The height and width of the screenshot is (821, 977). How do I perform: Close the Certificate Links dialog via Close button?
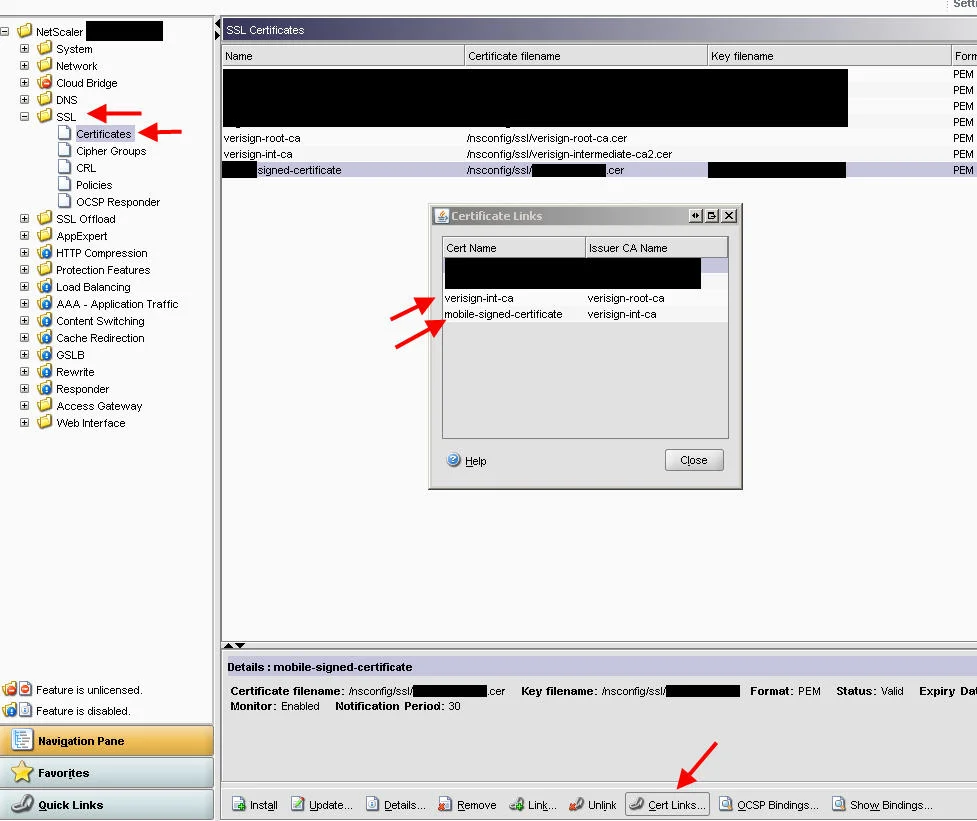point(693,460)
